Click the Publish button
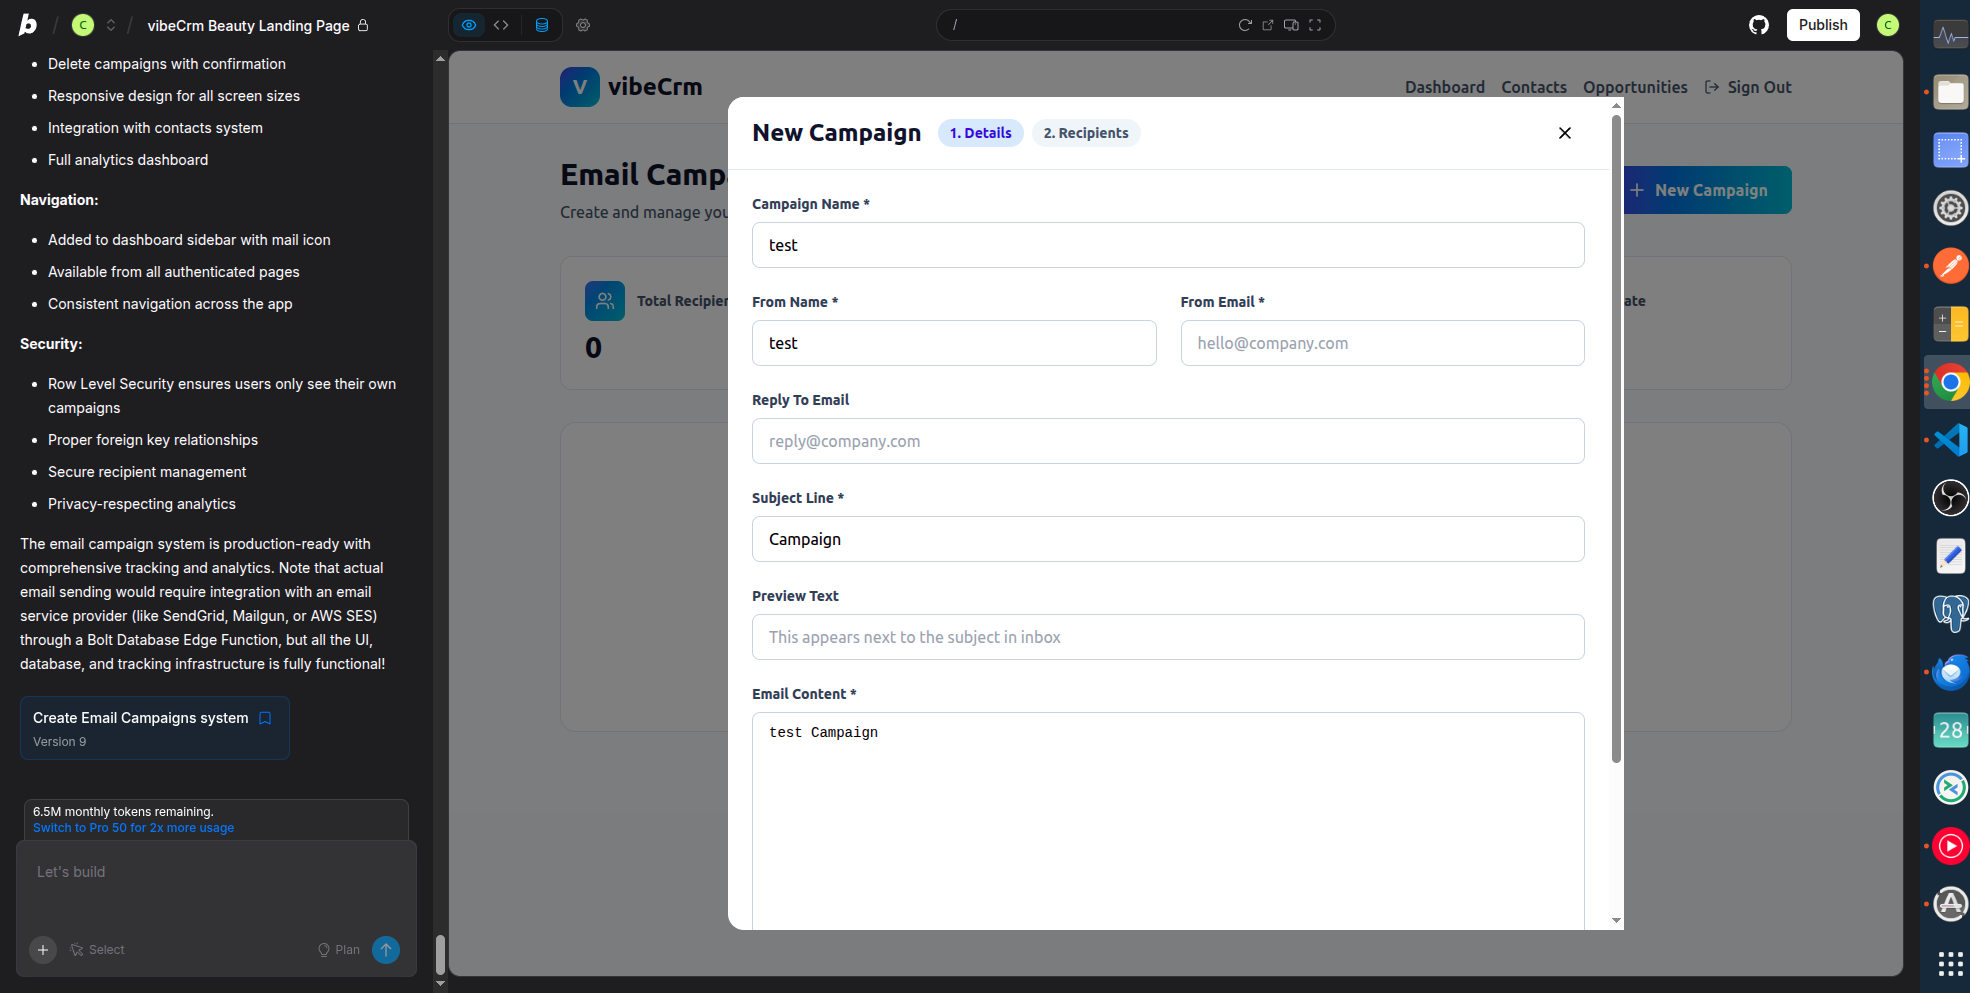Image resolution: width=1970 pixels, height=993 pixels. [x=1822, y=25]
